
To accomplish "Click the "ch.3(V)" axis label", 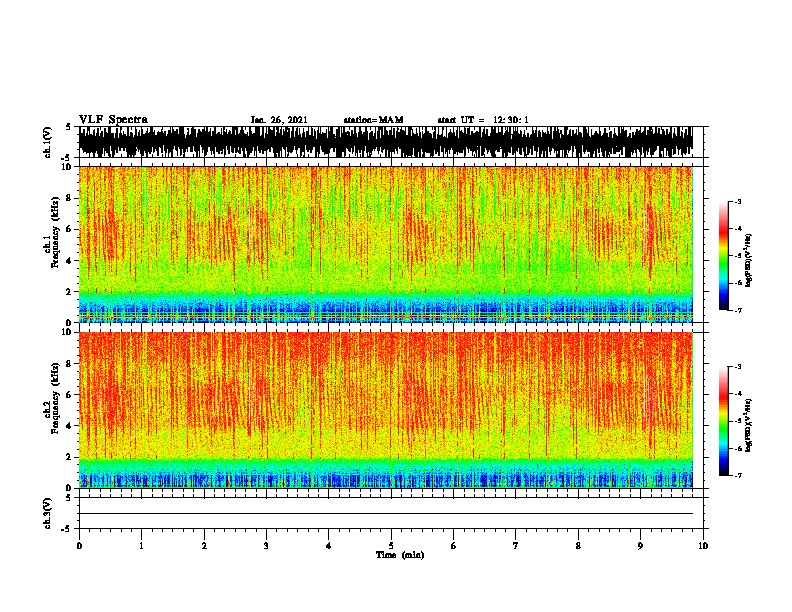I will [x=48, y=513].
